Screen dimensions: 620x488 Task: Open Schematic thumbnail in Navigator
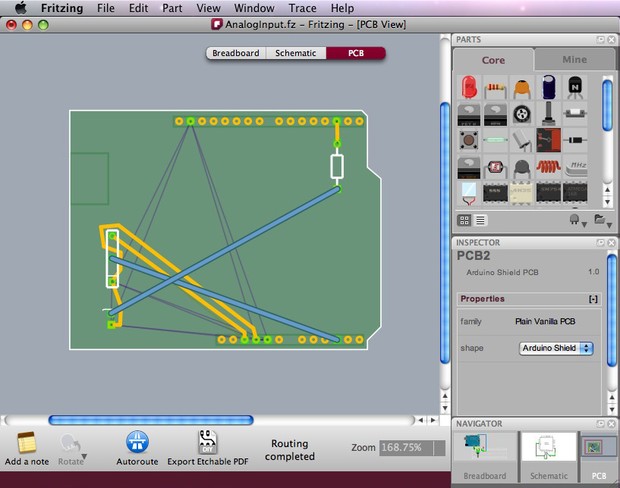tap(548, 447)
